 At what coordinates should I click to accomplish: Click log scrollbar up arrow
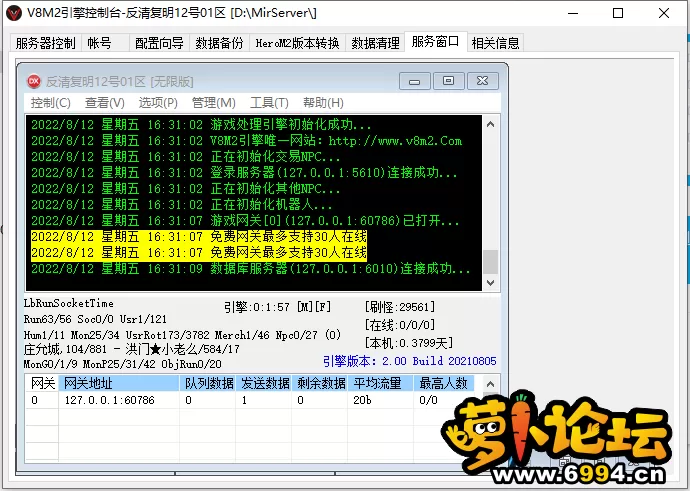pos(491,125)
